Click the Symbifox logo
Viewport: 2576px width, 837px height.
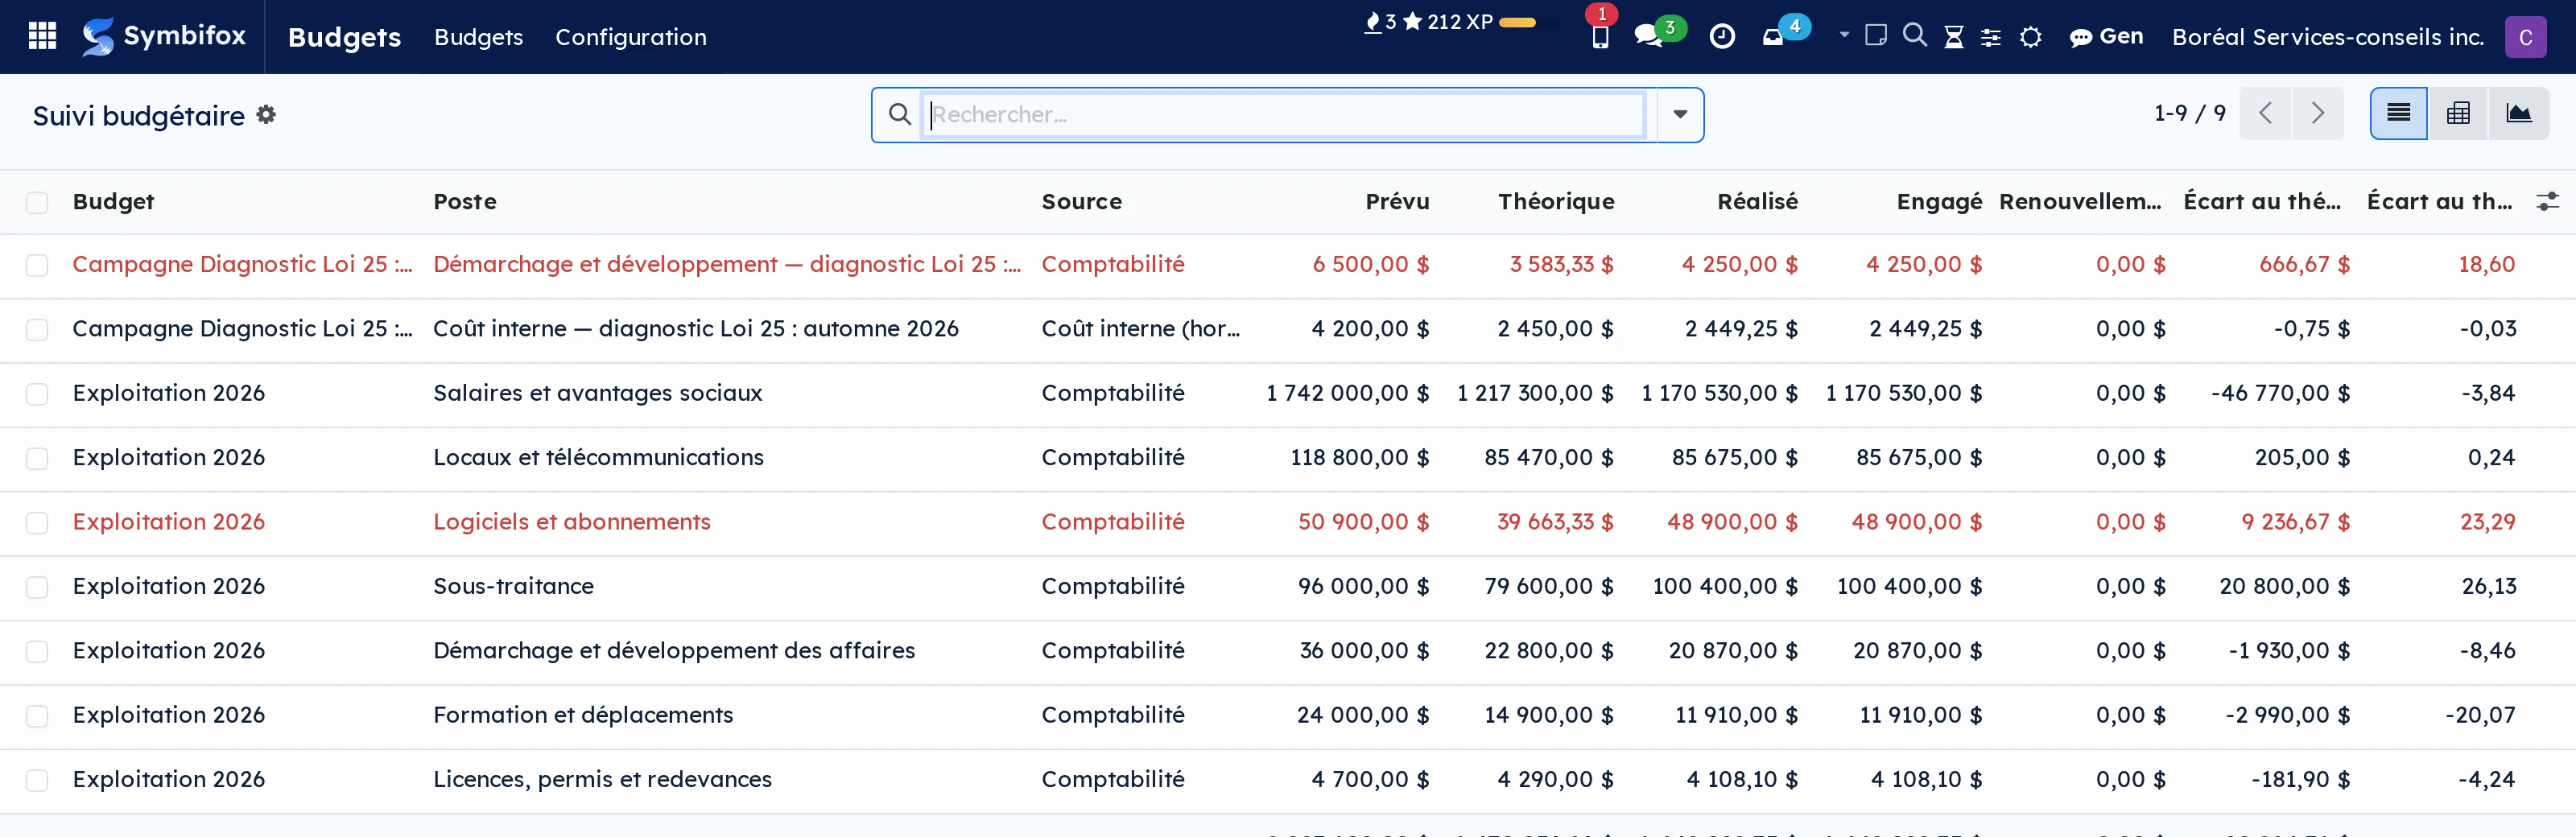[164, 37]
